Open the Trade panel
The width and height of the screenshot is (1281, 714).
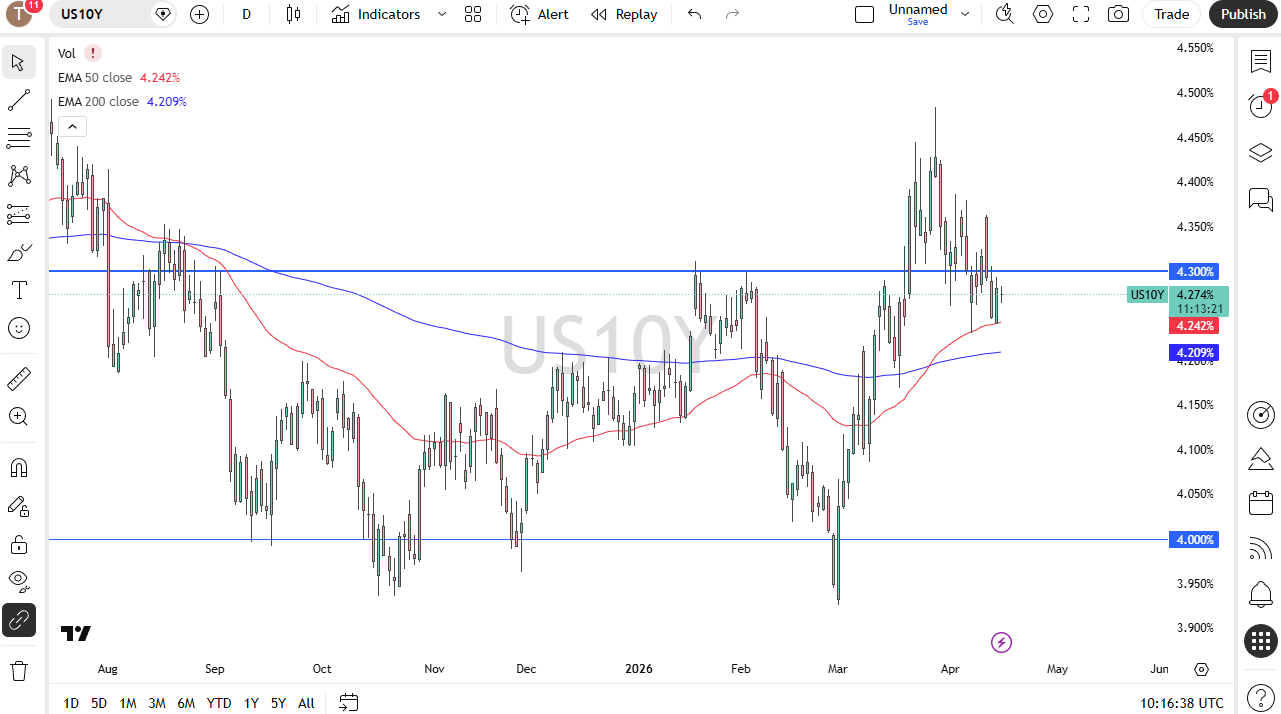1171,14
